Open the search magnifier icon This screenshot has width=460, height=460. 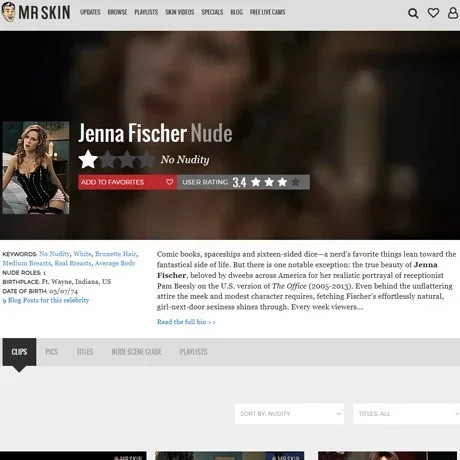pos(413,13)
